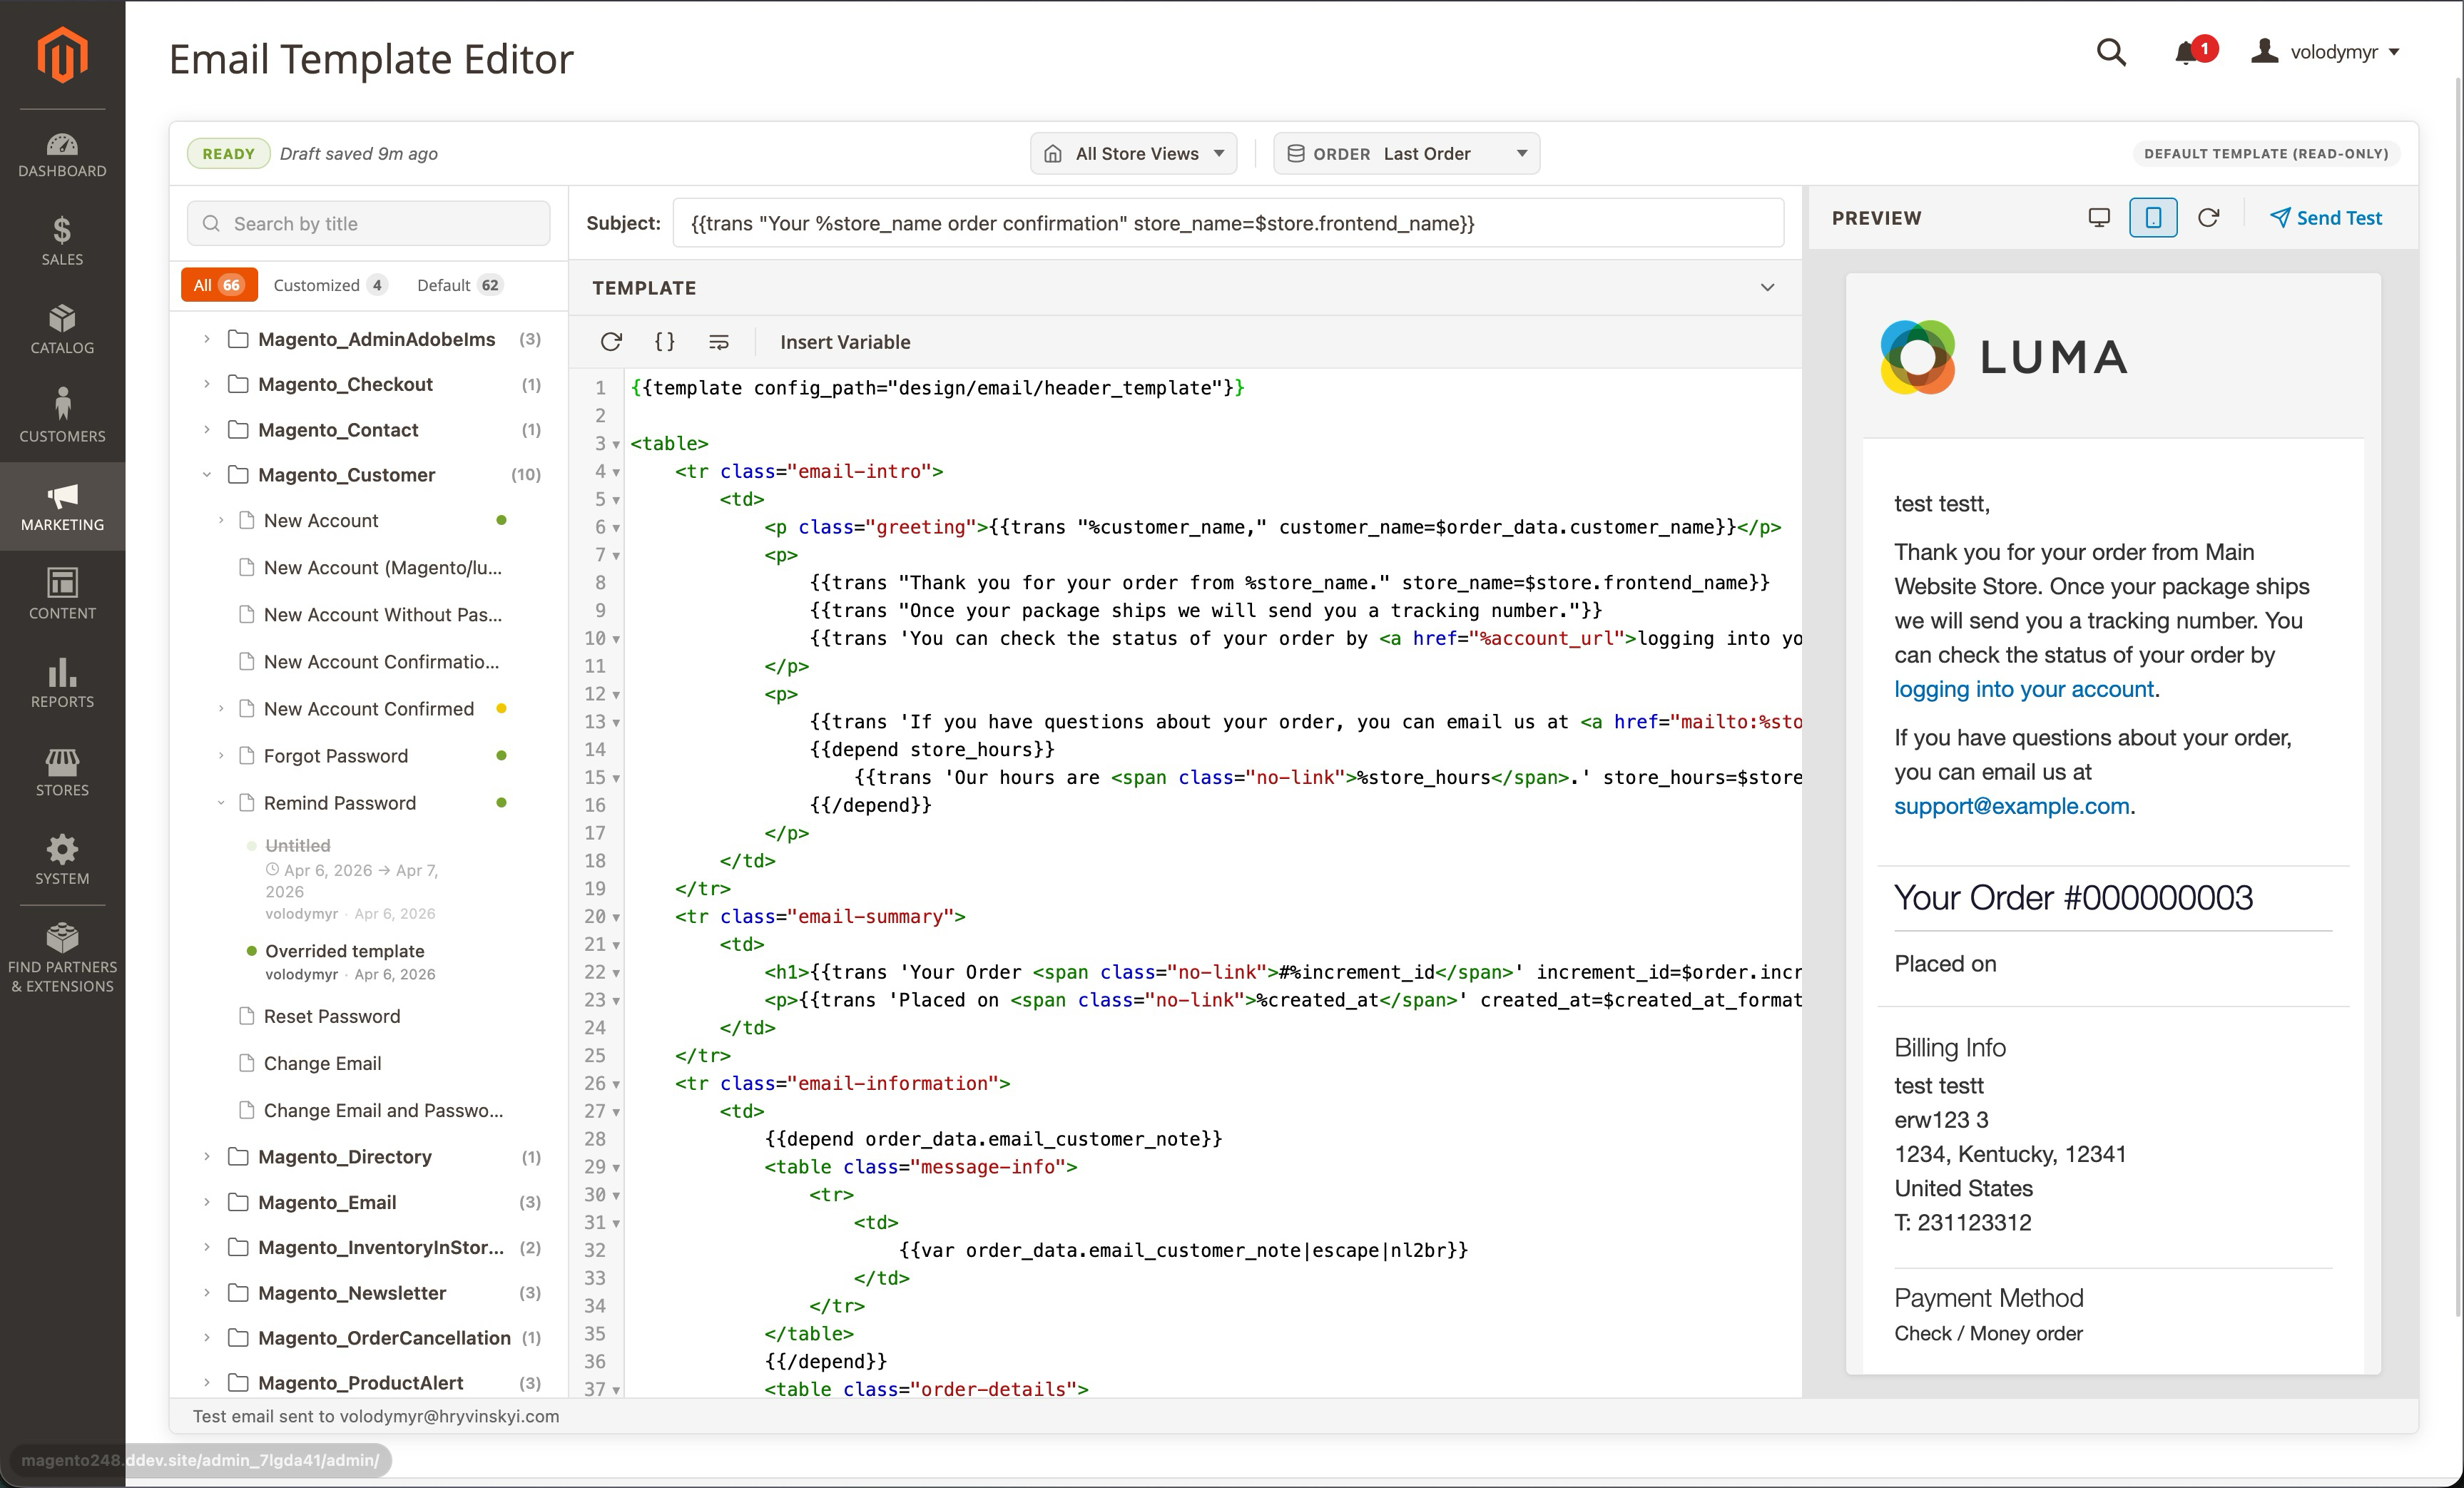Screen dimensions: 2464x1488
Task: Collapse the Magento_Customer folder
Action: [x=207, y=474]
